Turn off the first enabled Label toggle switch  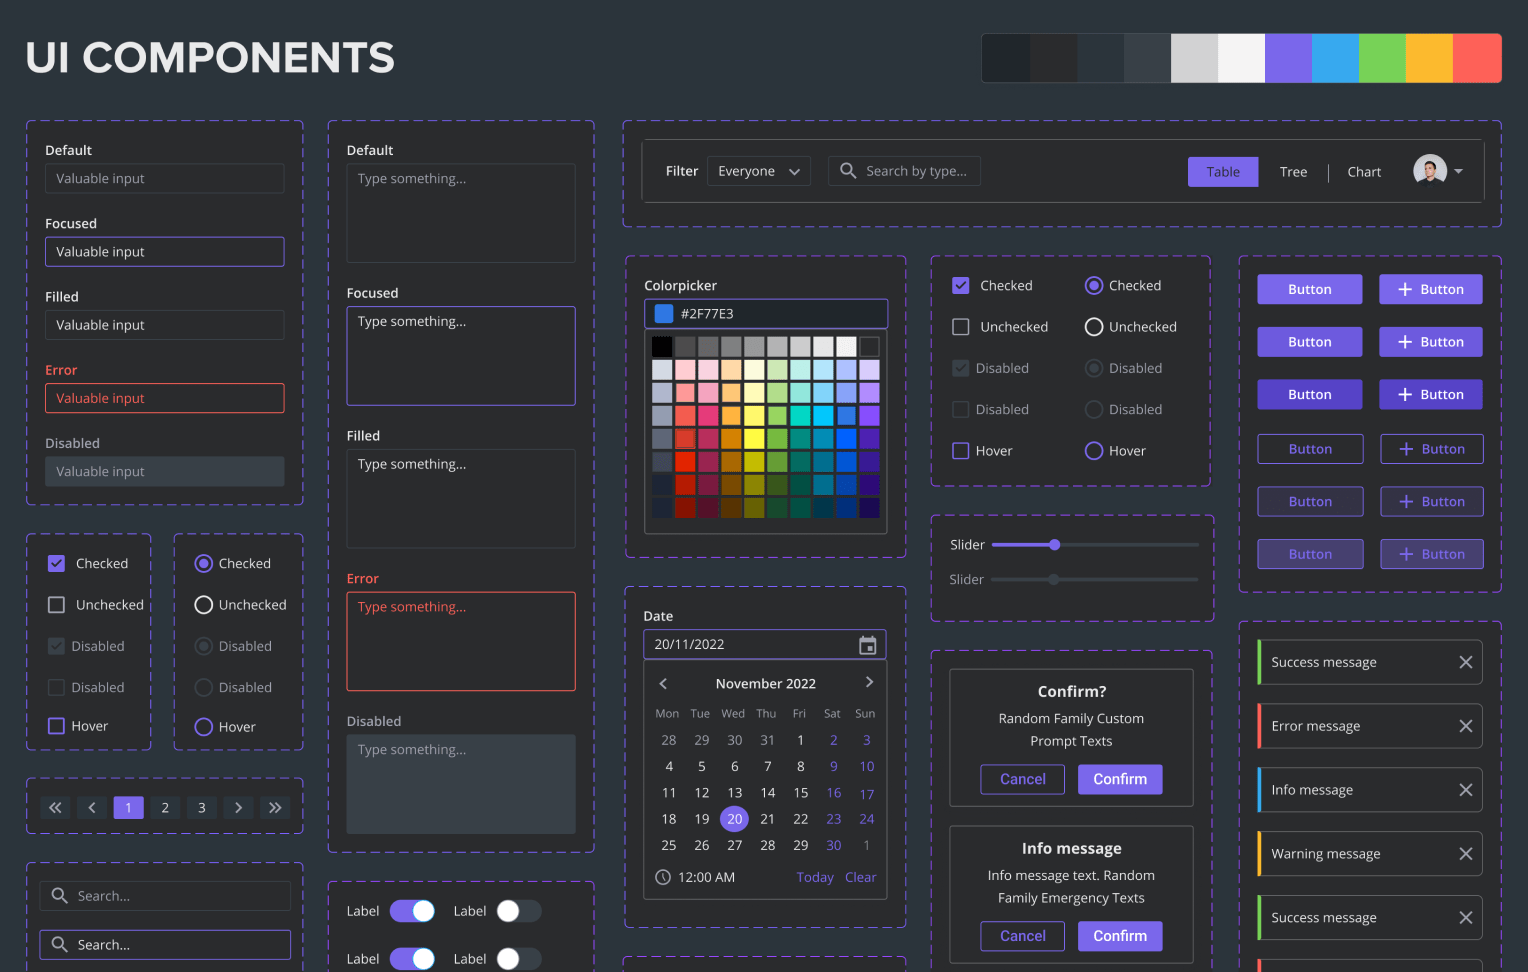point(412,911)
